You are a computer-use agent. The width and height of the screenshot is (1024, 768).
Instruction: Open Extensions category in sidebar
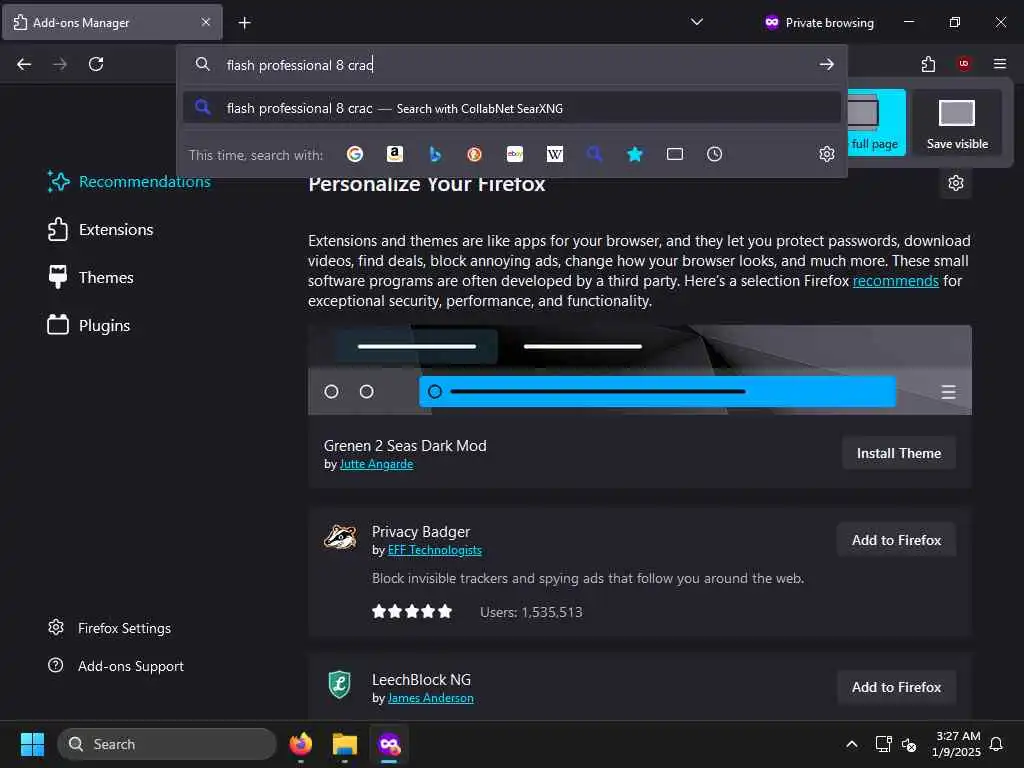coord(101,230)
